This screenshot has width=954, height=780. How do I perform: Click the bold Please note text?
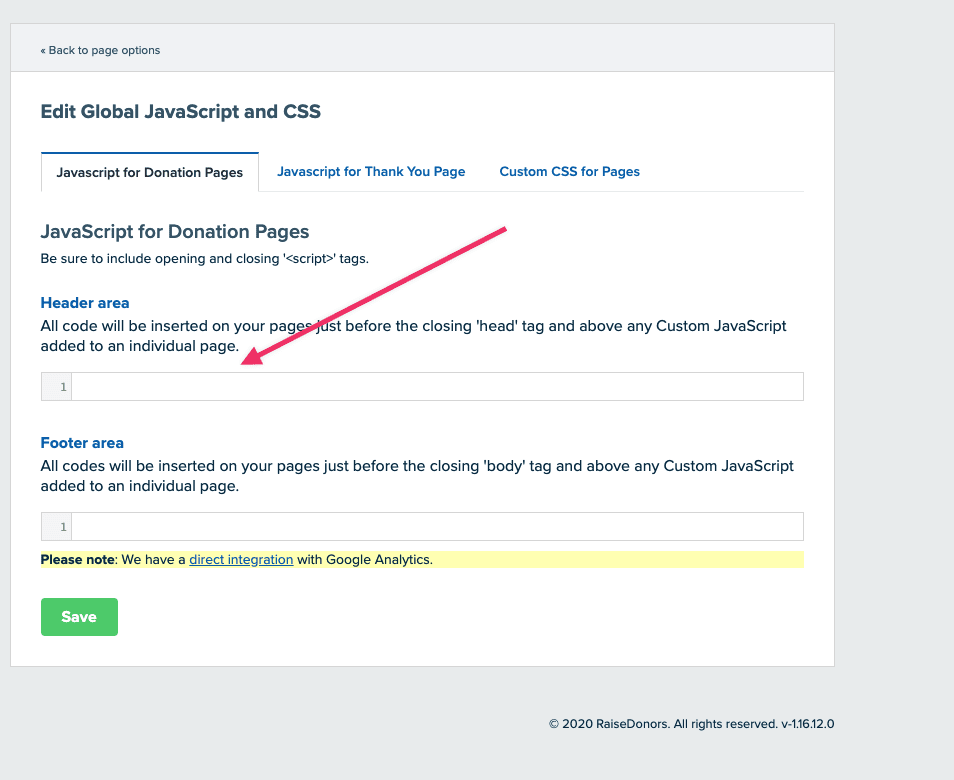point(77,560)
